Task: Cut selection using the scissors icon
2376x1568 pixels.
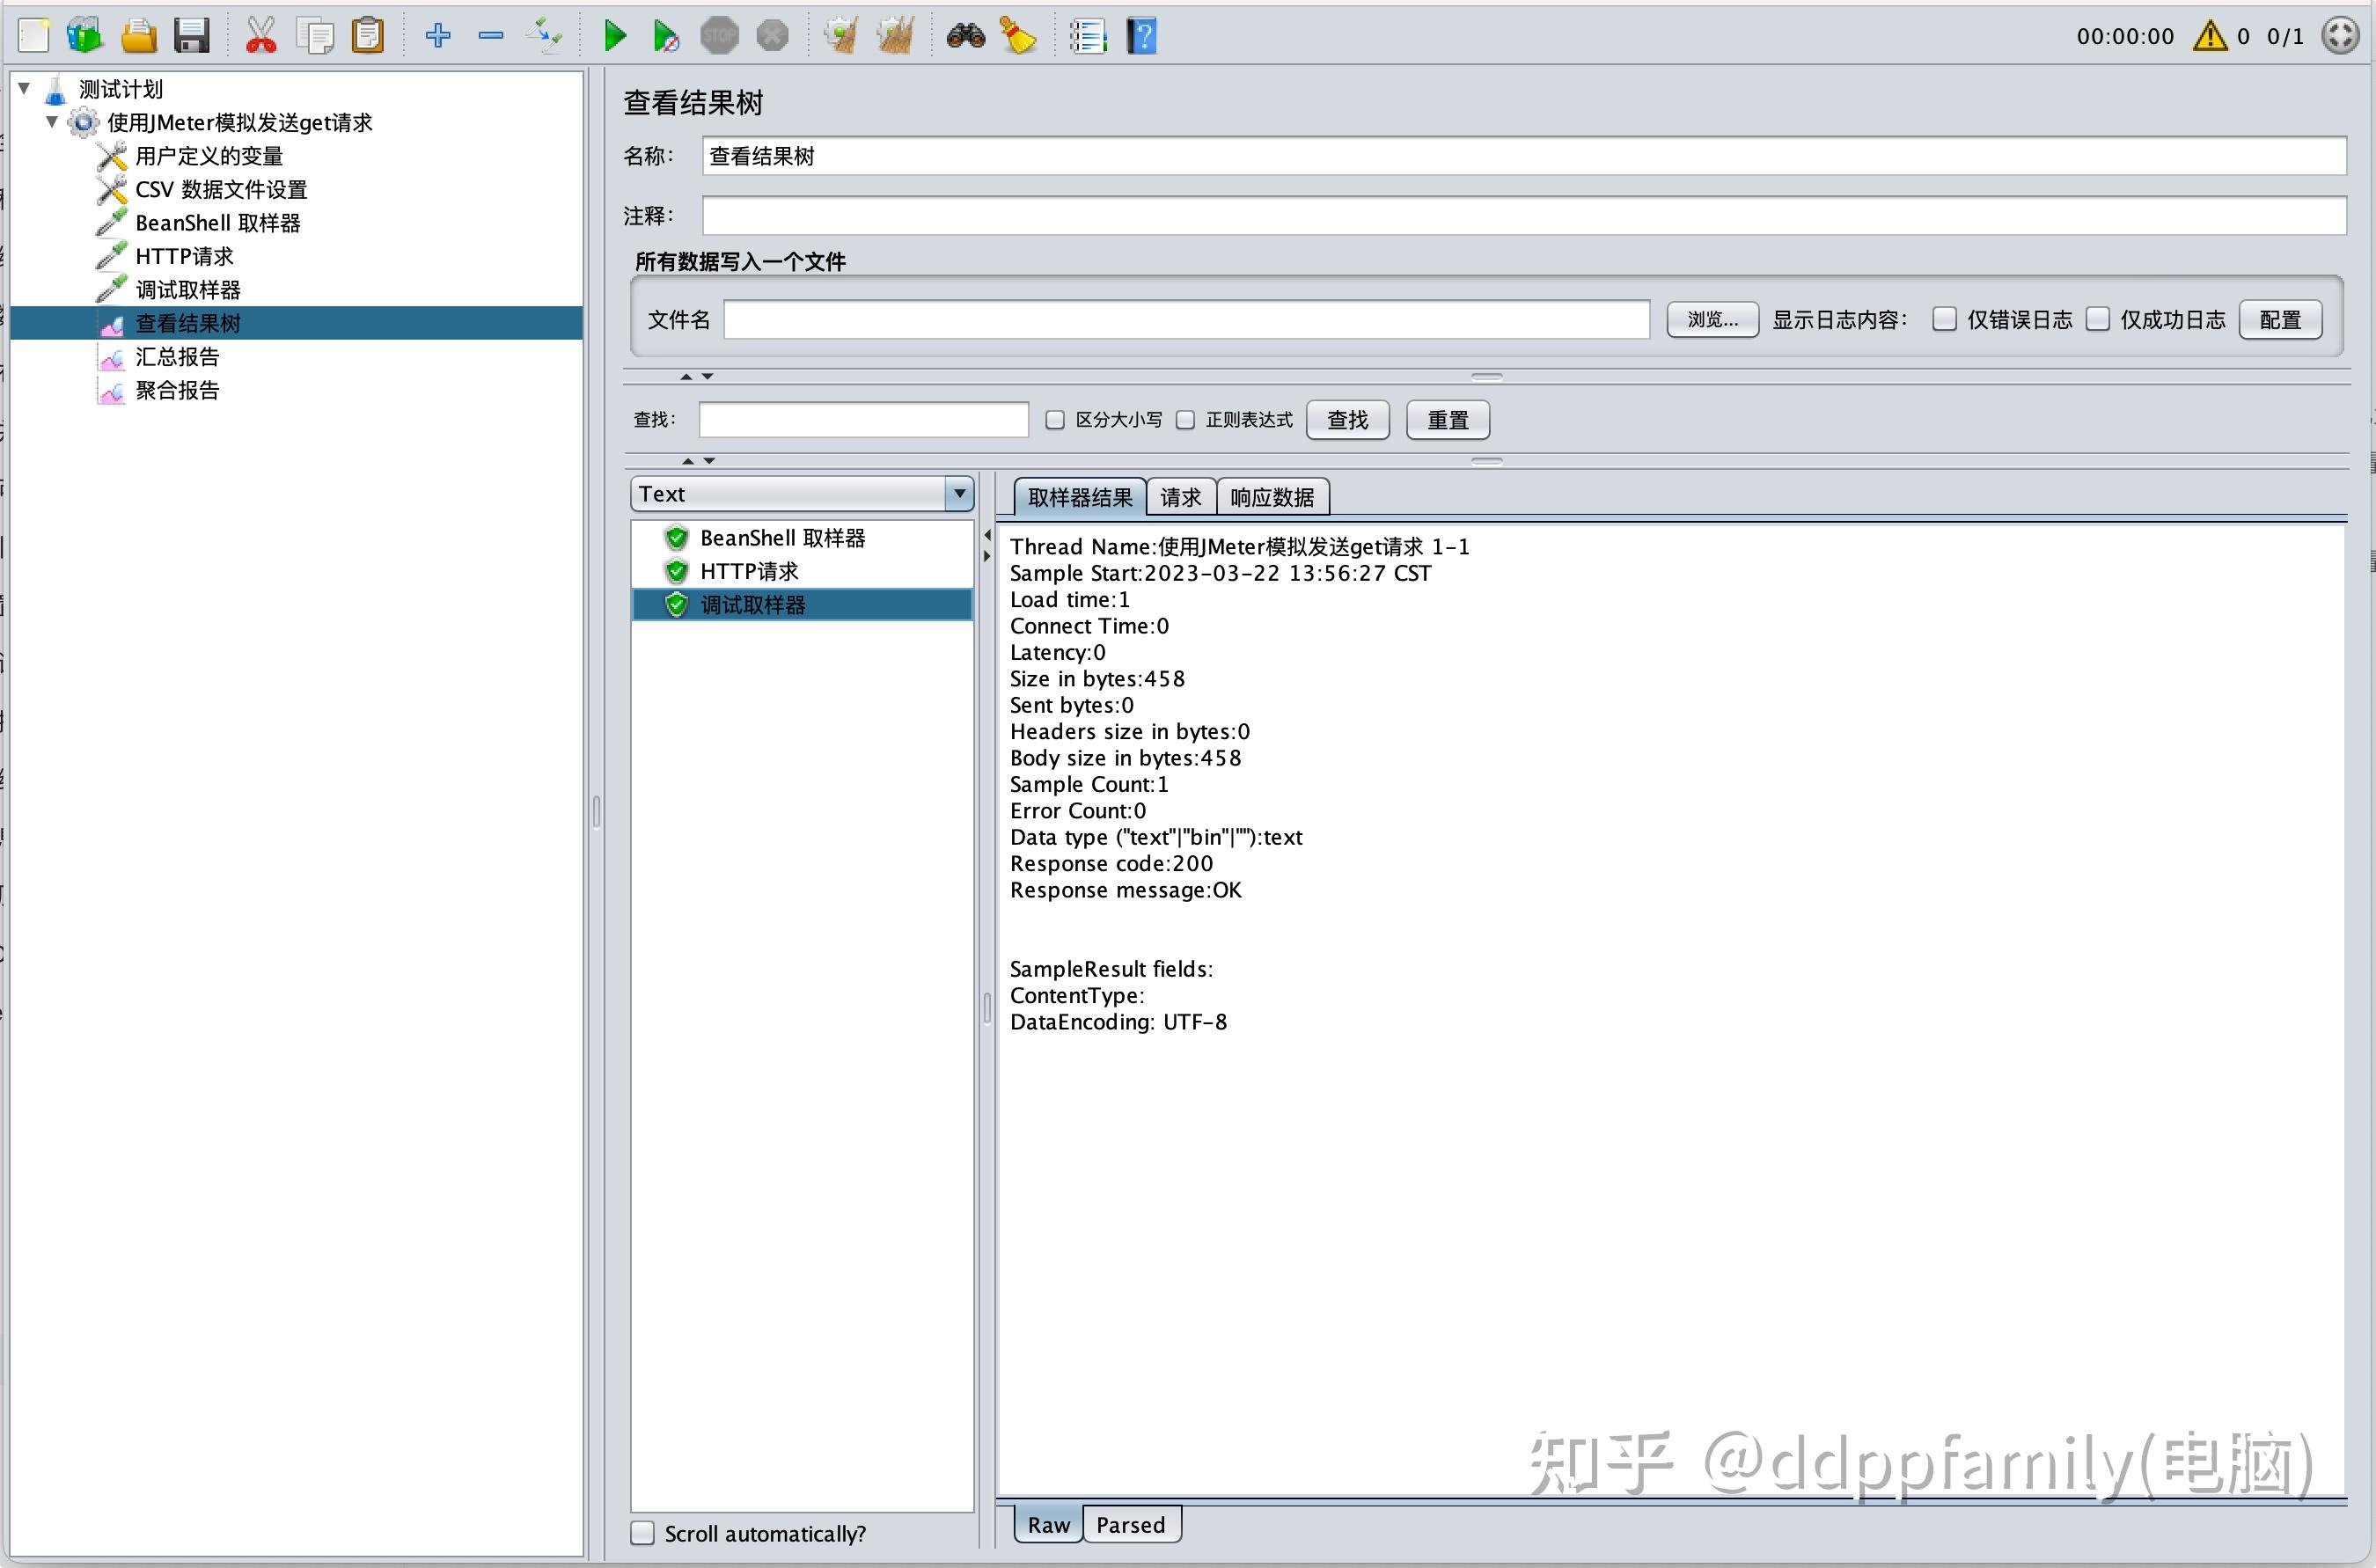Action: (x=261, y=36)
